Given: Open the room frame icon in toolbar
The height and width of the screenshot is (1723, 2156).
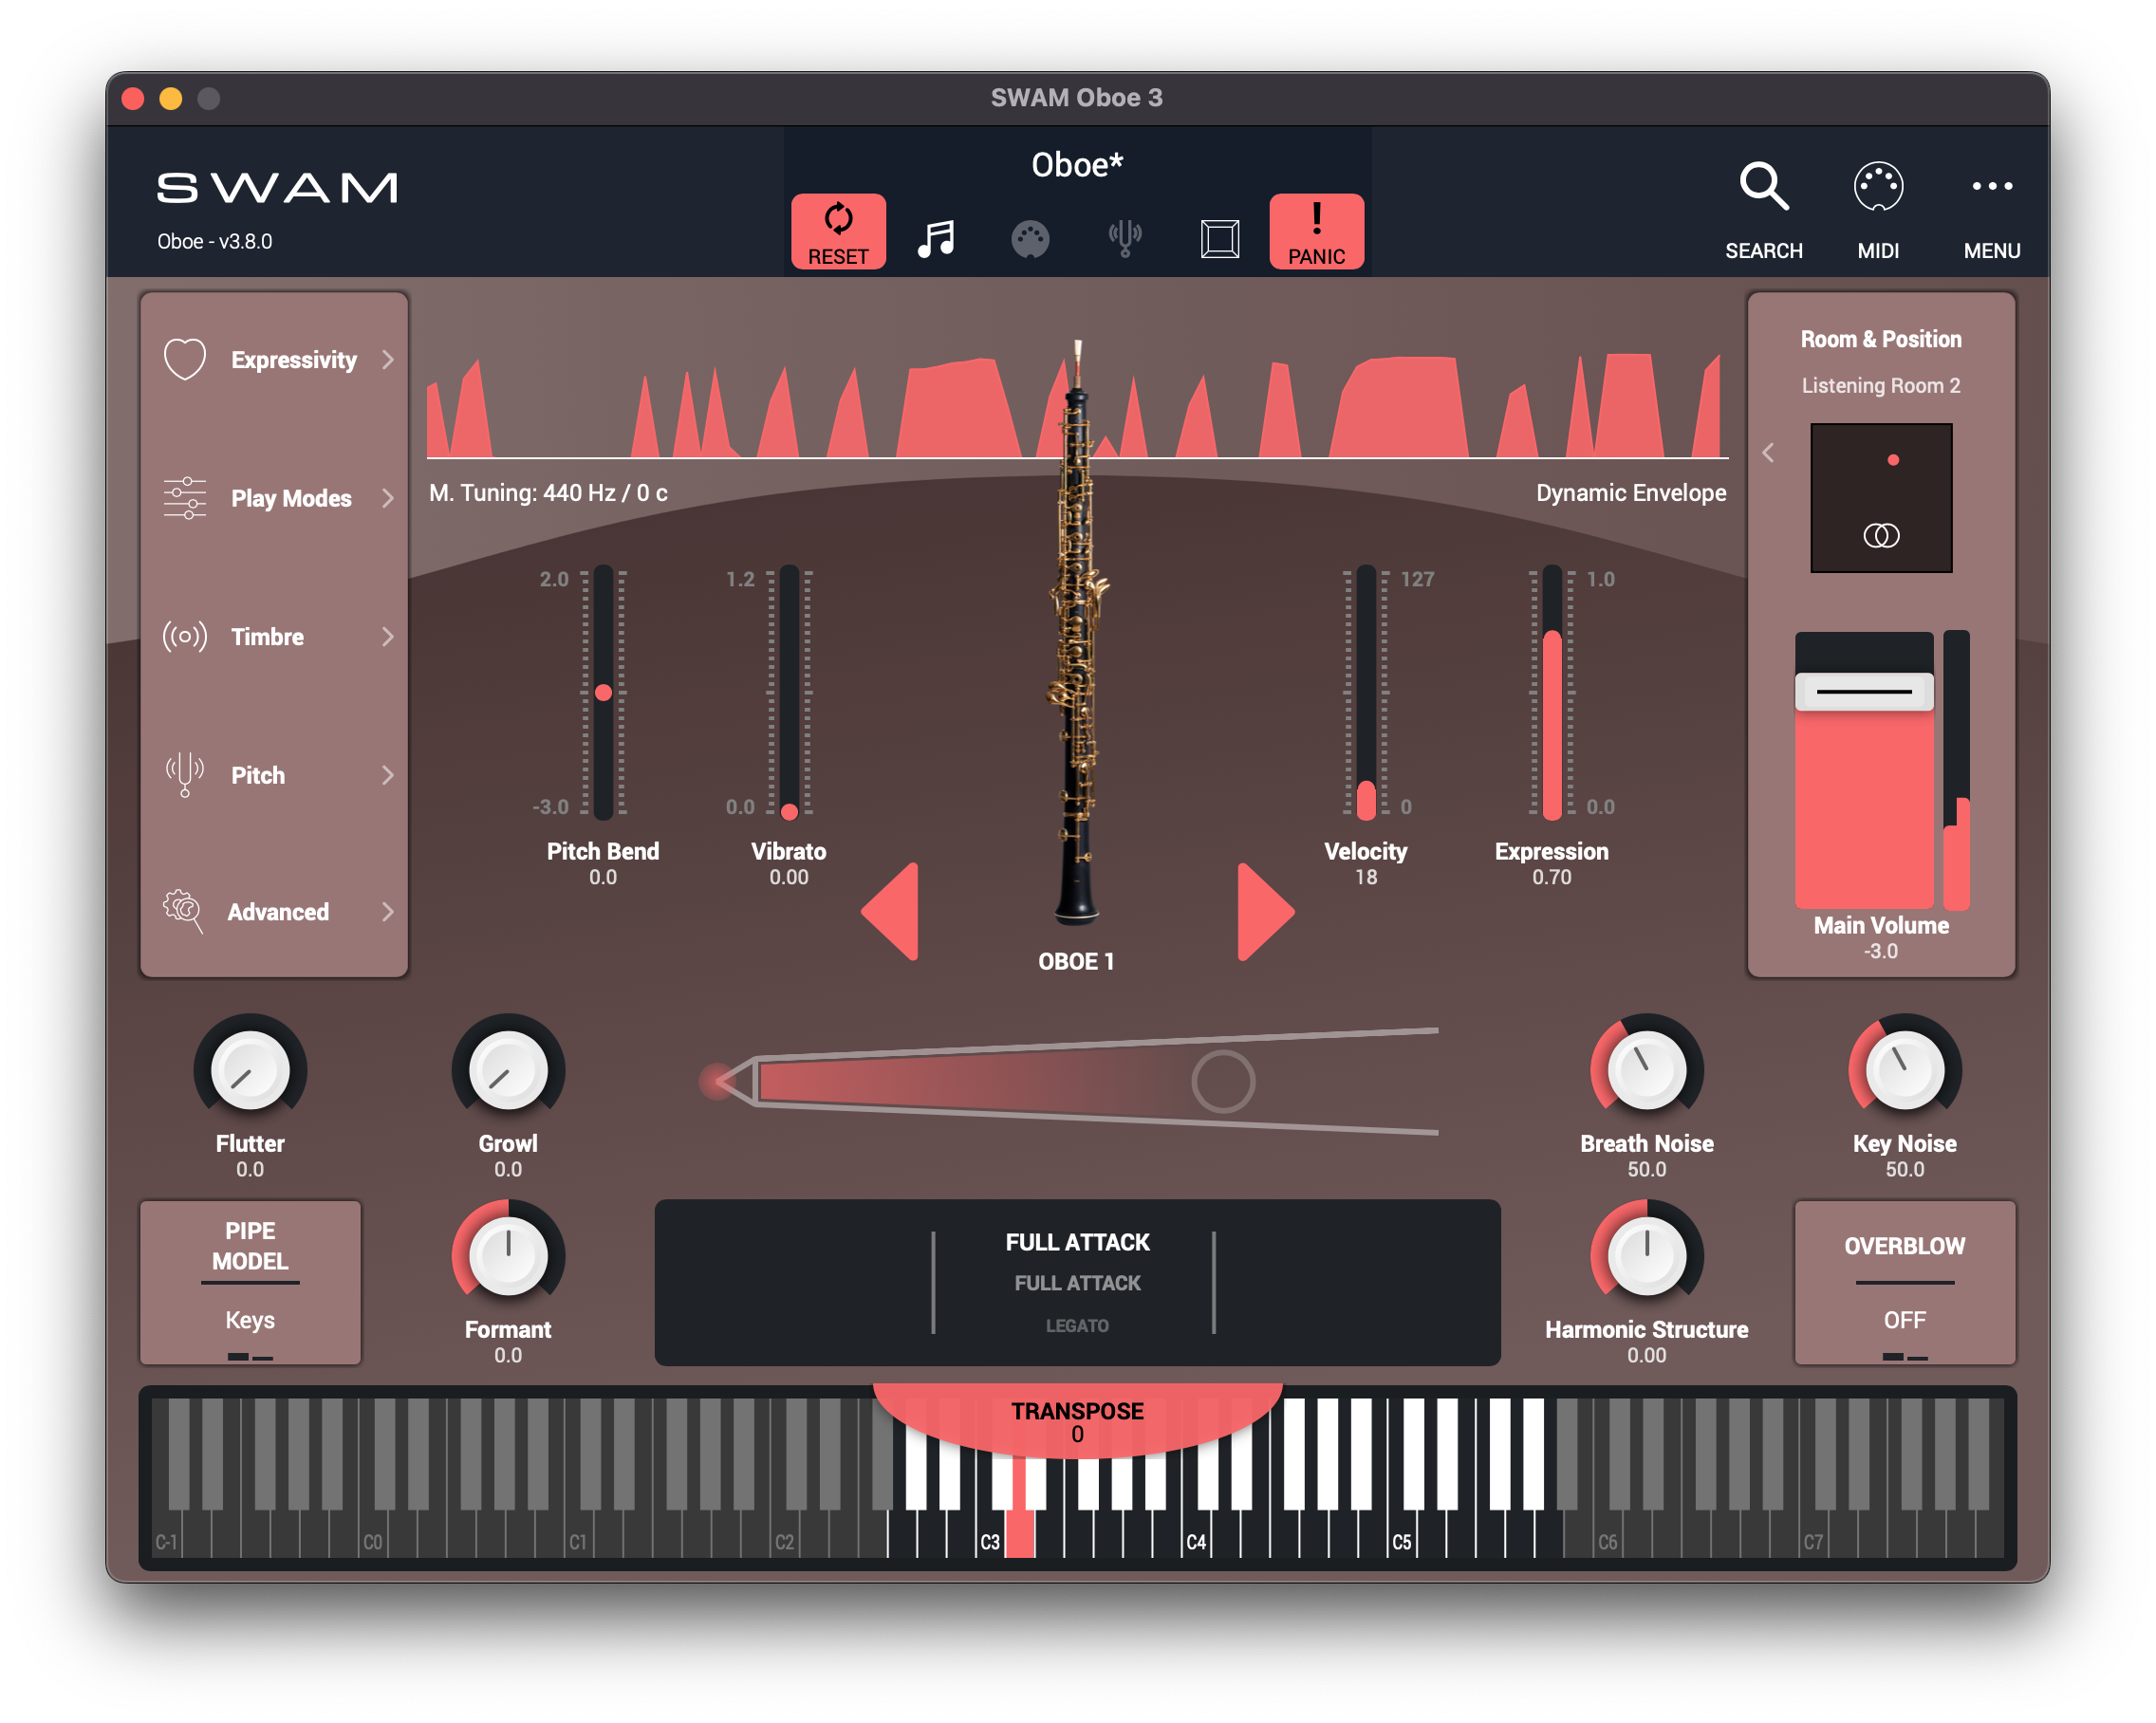Looking at the screenshot, I should coord(1219,239).
